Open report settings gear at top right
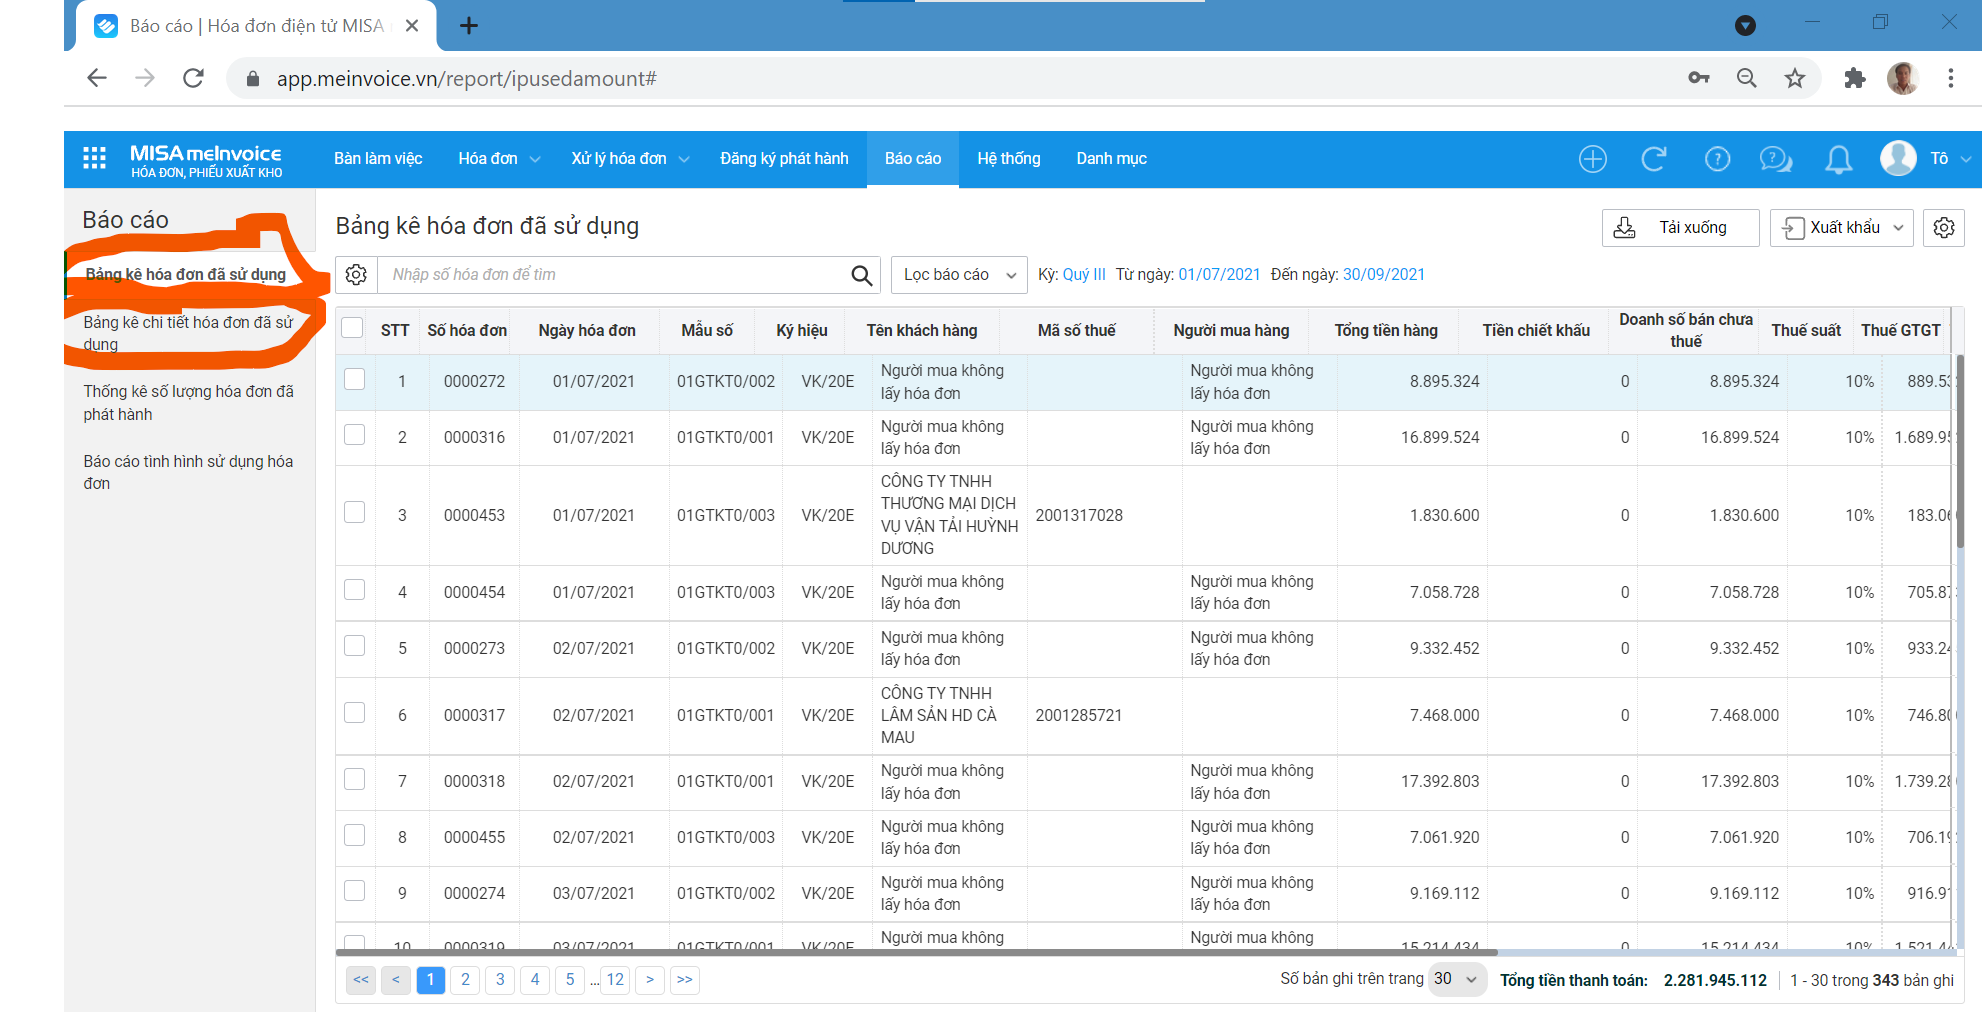 click(x=1944, y=228)
